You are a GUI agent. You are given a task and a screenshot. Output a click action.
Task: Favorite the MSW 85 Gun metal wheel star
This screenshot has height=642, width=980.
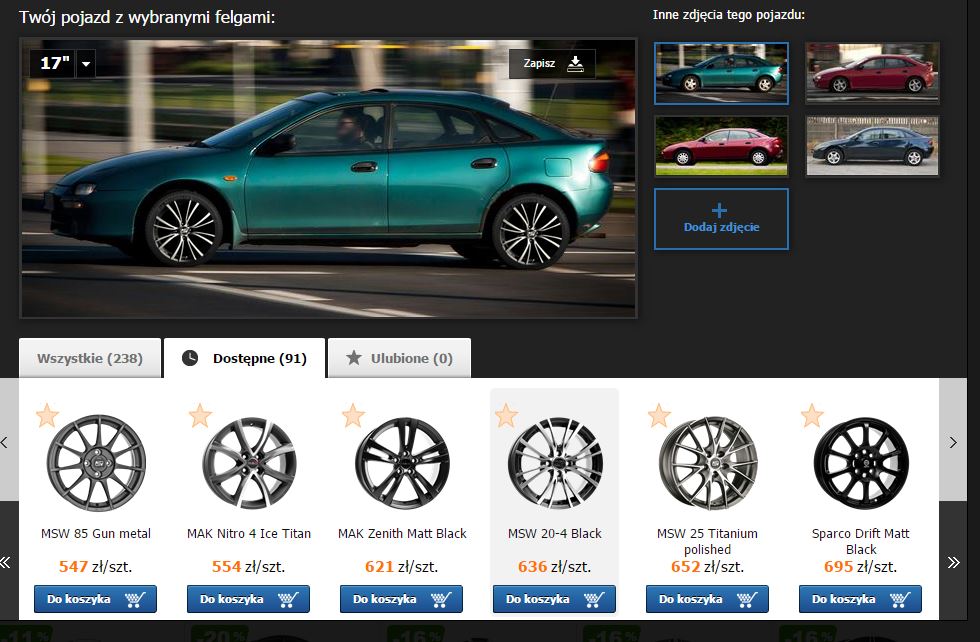click(x=48, y=415)
